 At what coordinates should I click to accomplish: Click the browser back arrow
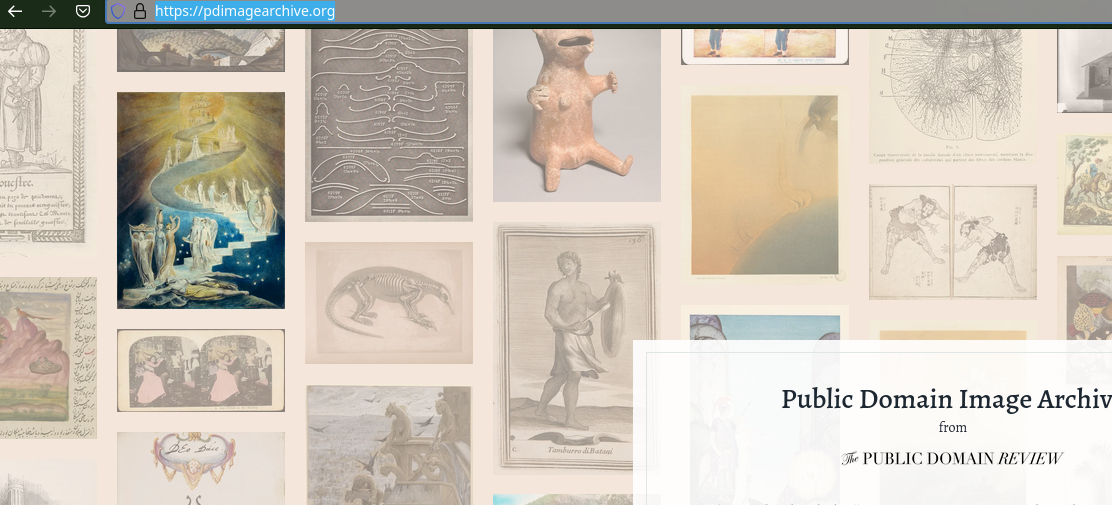15,11
